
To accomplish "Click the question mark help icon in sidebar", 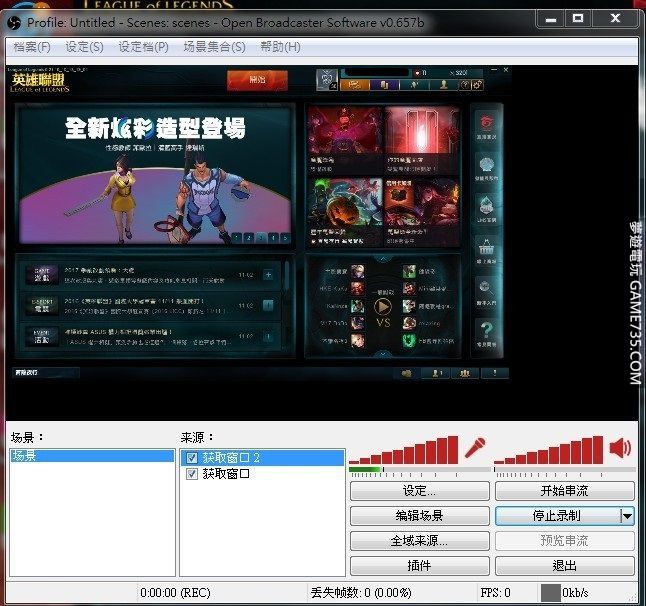I will pyautogui.click(x=487, y=332).
